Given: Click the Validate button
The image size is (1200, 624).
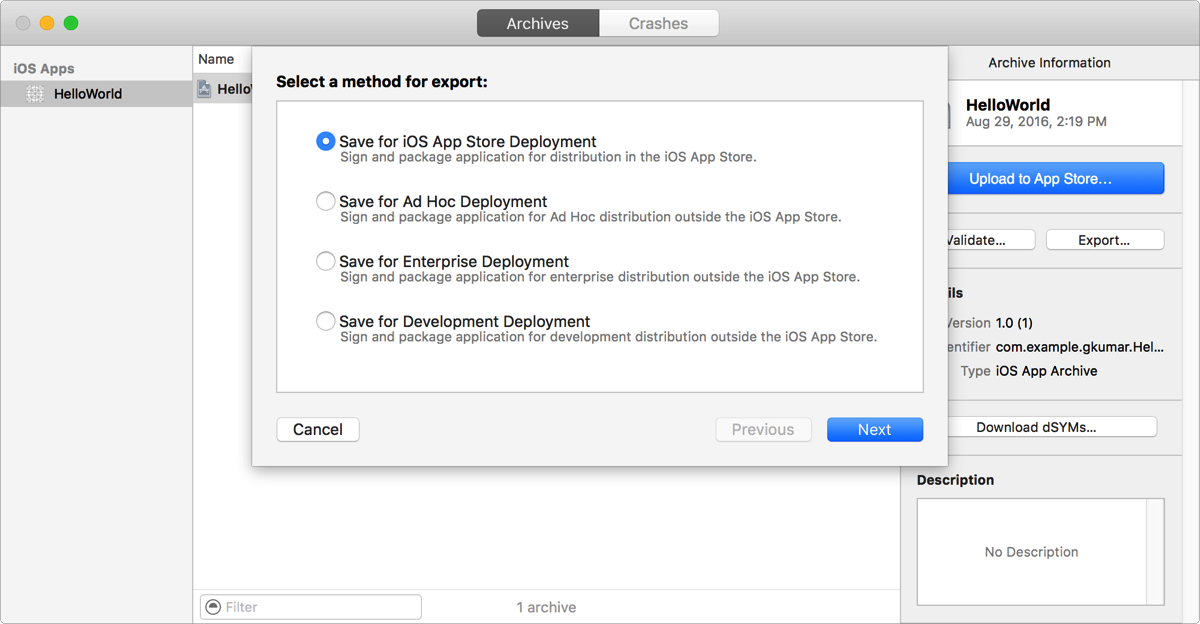Looking at the screenshot, I should [x=978, y=240].
